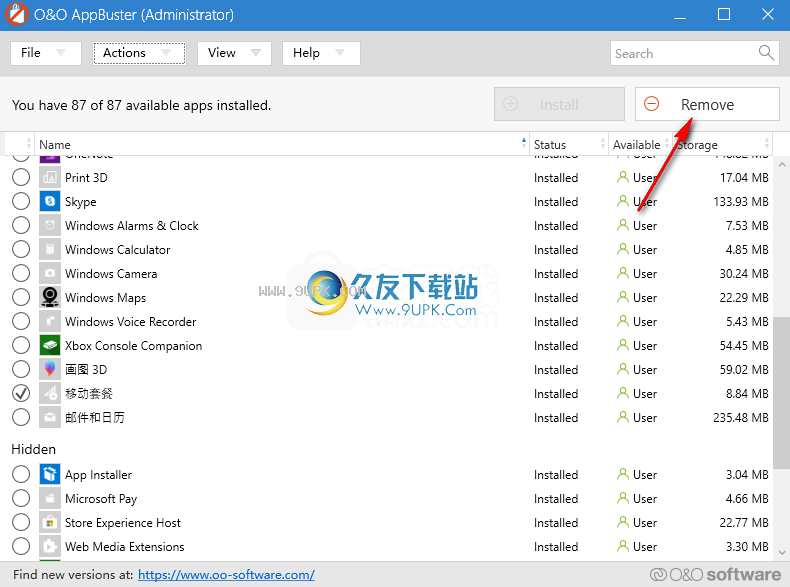Open the Actions dropdown menu

click(139, 53)
